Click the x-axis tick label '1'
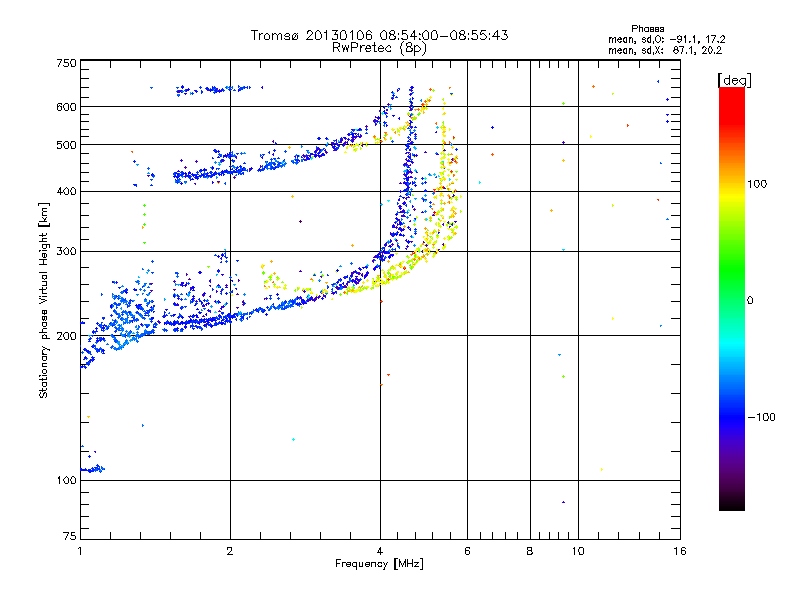The image size is (800, 600). point(80,551)
